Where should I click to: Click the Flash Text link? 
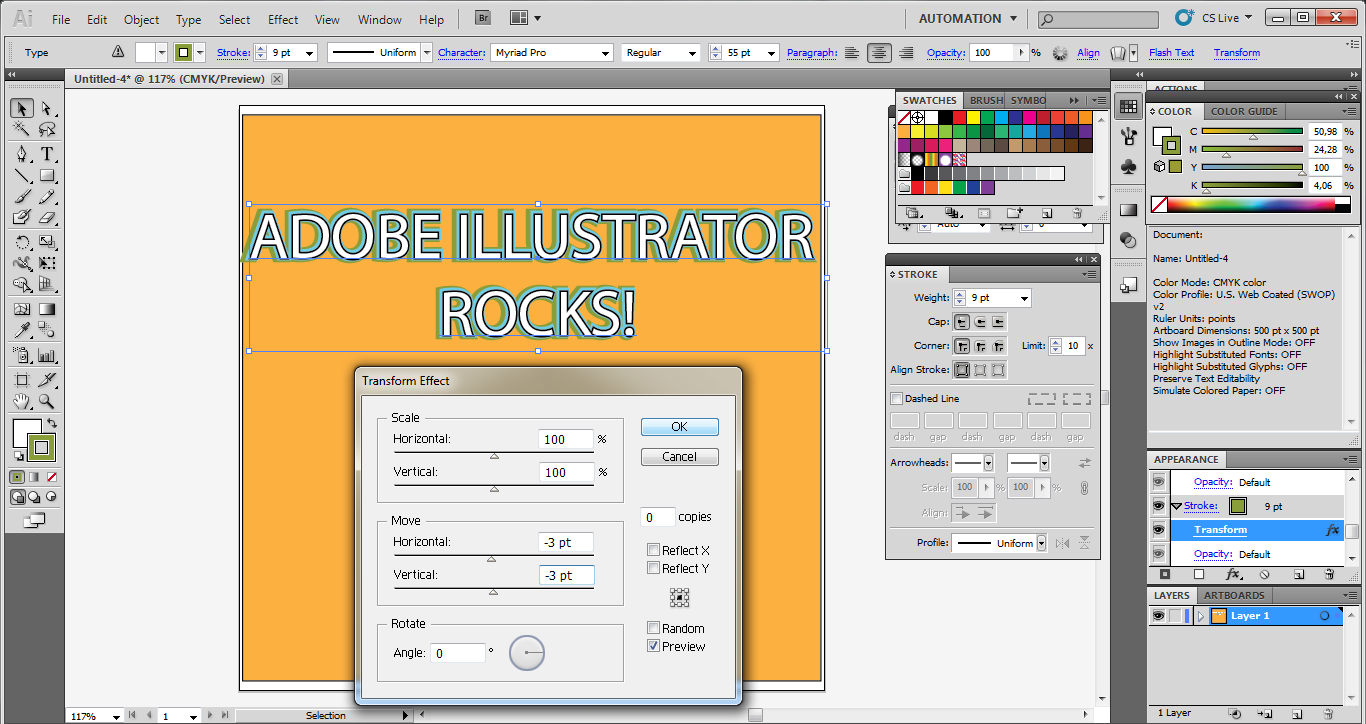1171,53
